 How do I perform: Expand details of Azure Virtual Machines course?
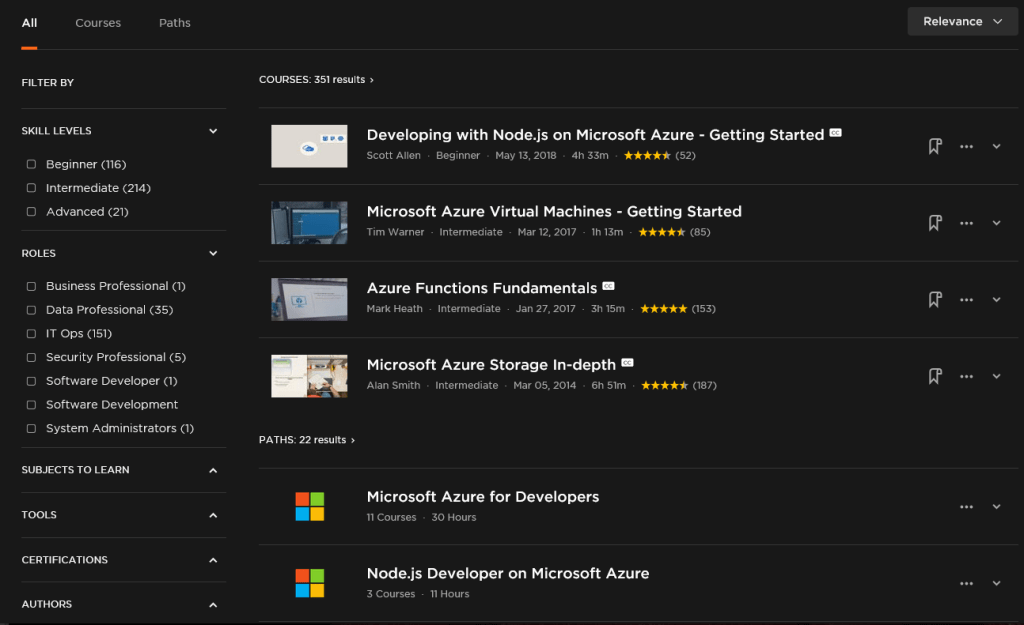coord(997,223)
